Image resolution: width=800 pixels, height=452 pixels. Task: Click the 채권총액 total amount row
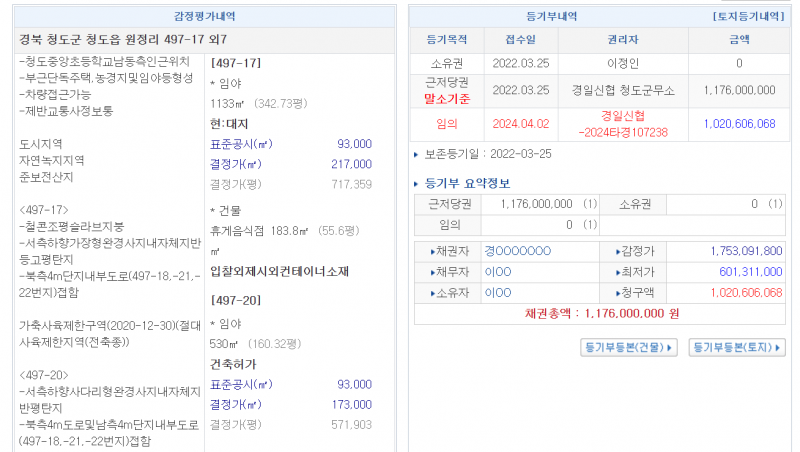[x=602, y=313]
